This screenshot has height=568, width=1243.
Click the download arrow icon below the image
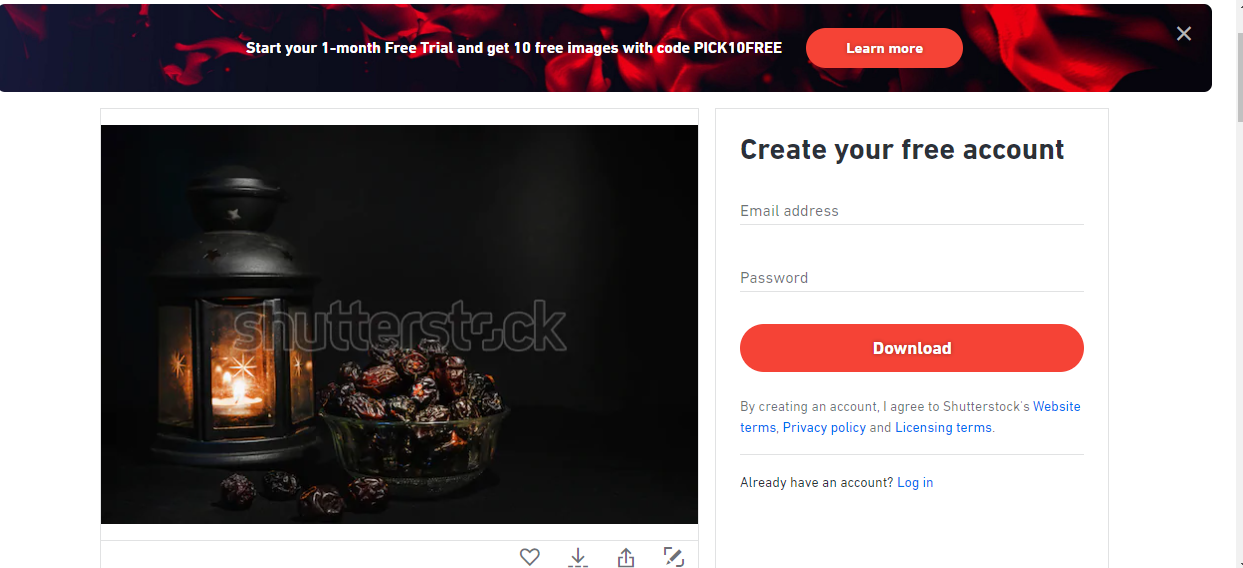pos(578,557)
